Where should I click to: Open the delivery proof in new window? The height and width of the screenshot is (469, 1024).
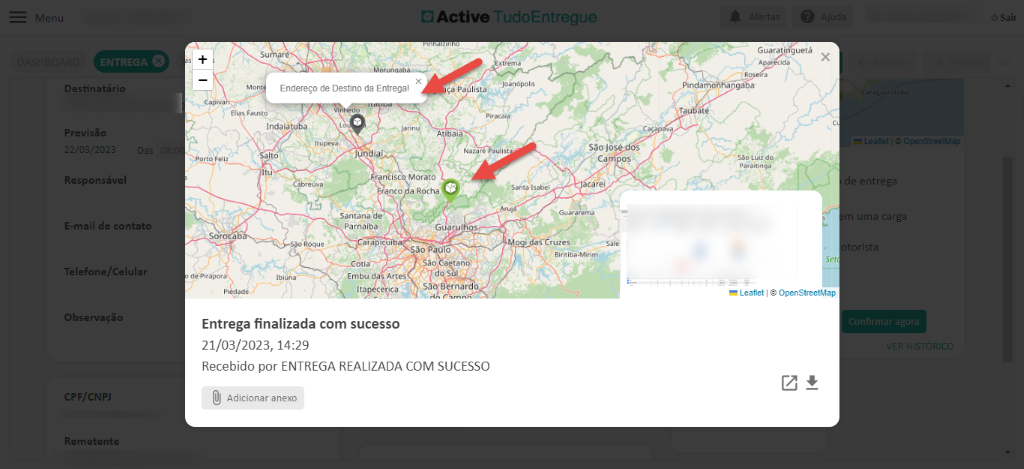789,383
